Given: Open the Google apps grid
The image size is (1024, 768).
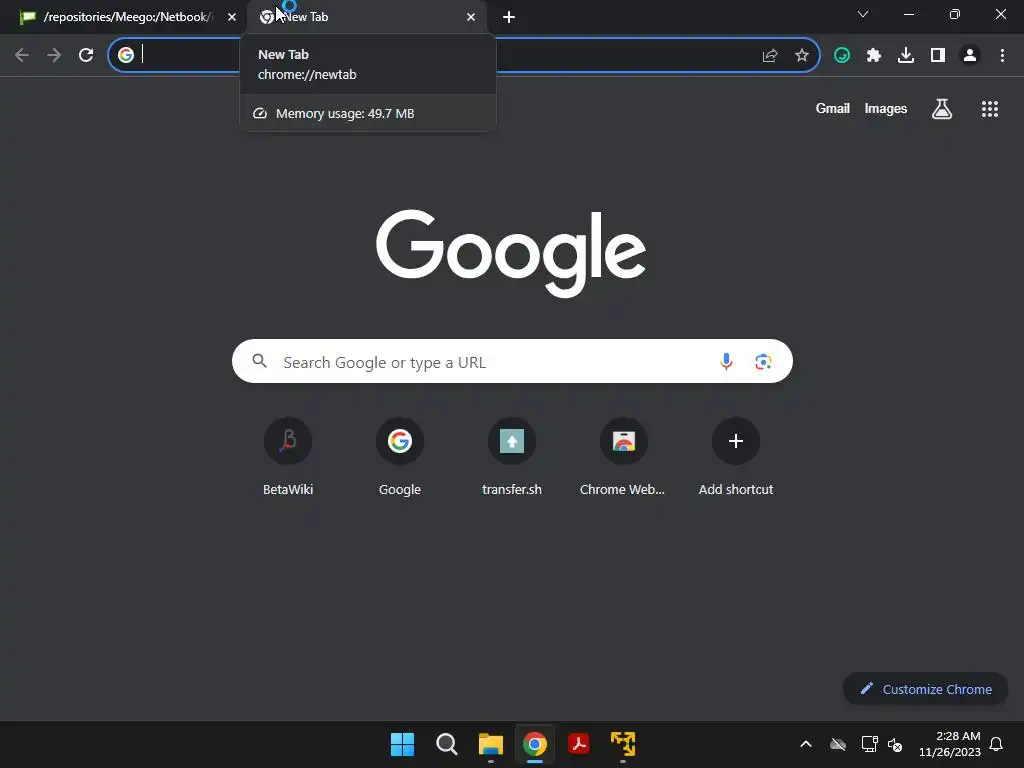Looking at the screenshot, I should (990, 109).
